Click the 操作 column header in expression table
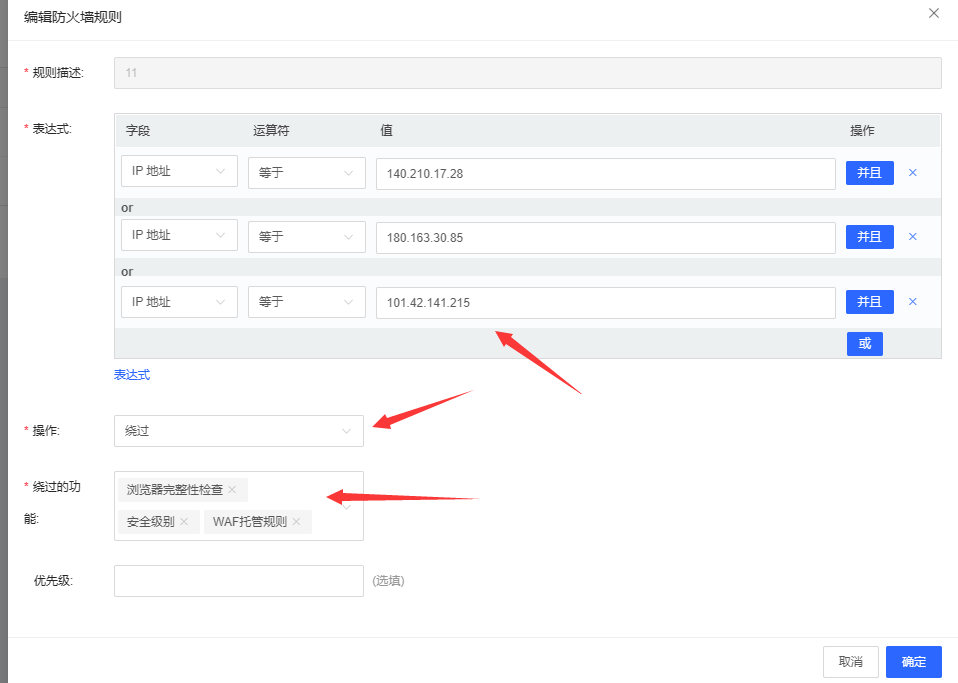The width and height of the screenshot is (958, 683). click(x=862, y=130)
